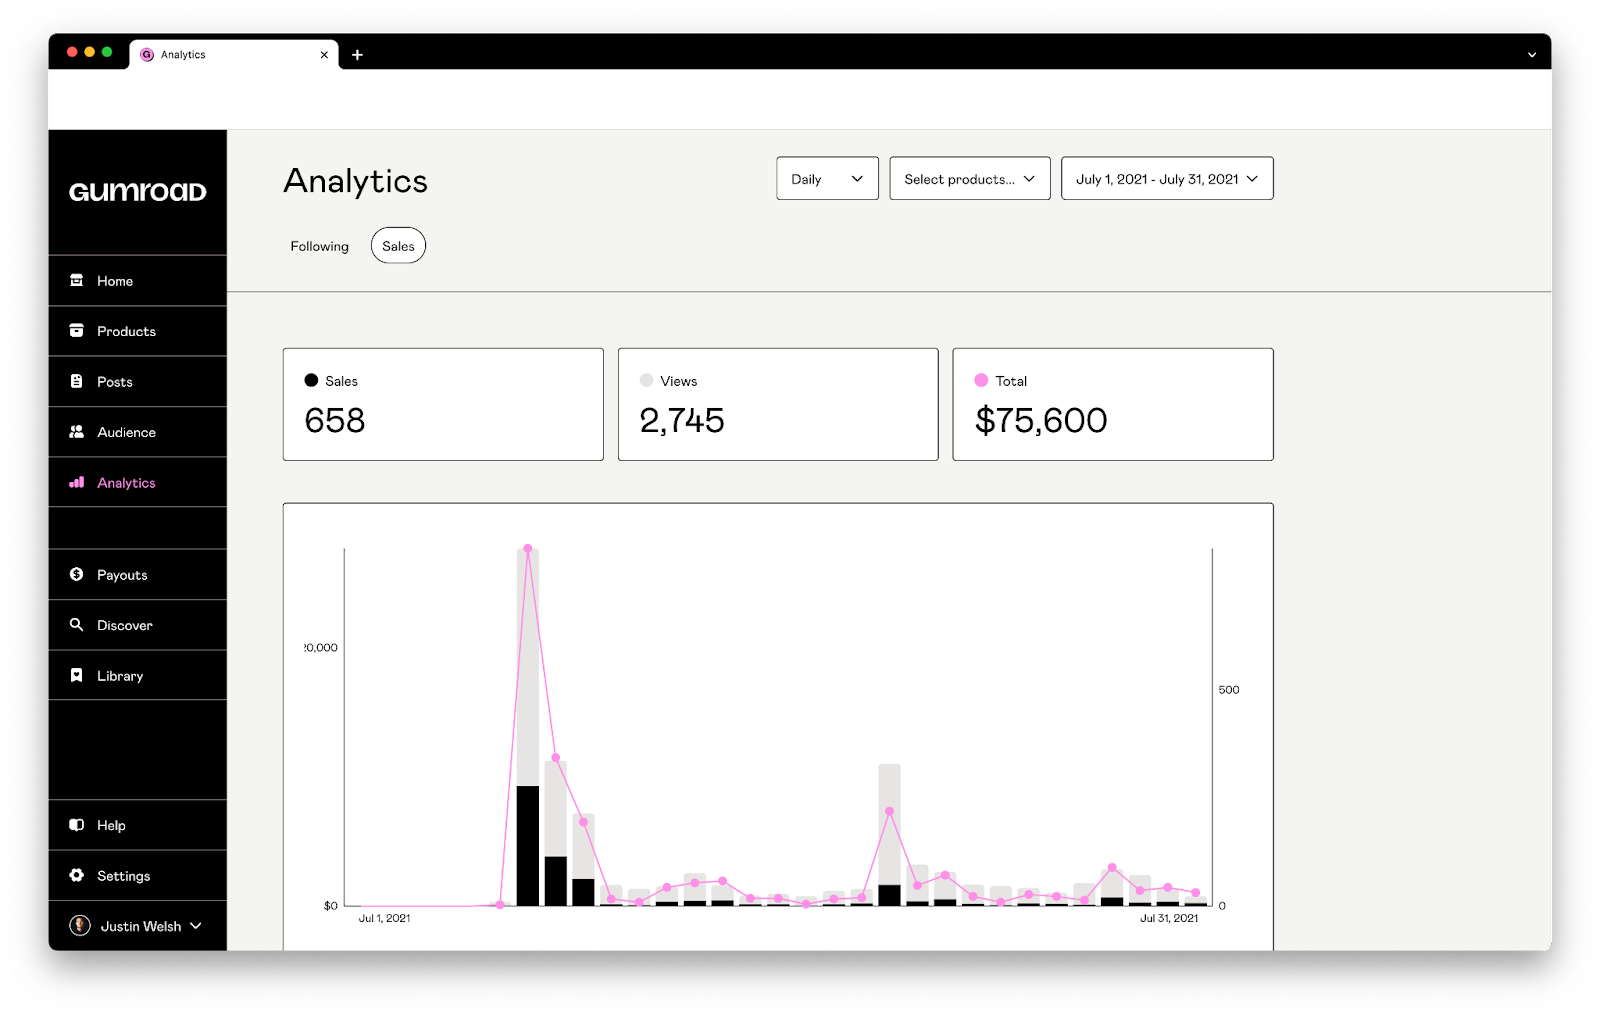Select the Sales tab pill

[398, 246]
